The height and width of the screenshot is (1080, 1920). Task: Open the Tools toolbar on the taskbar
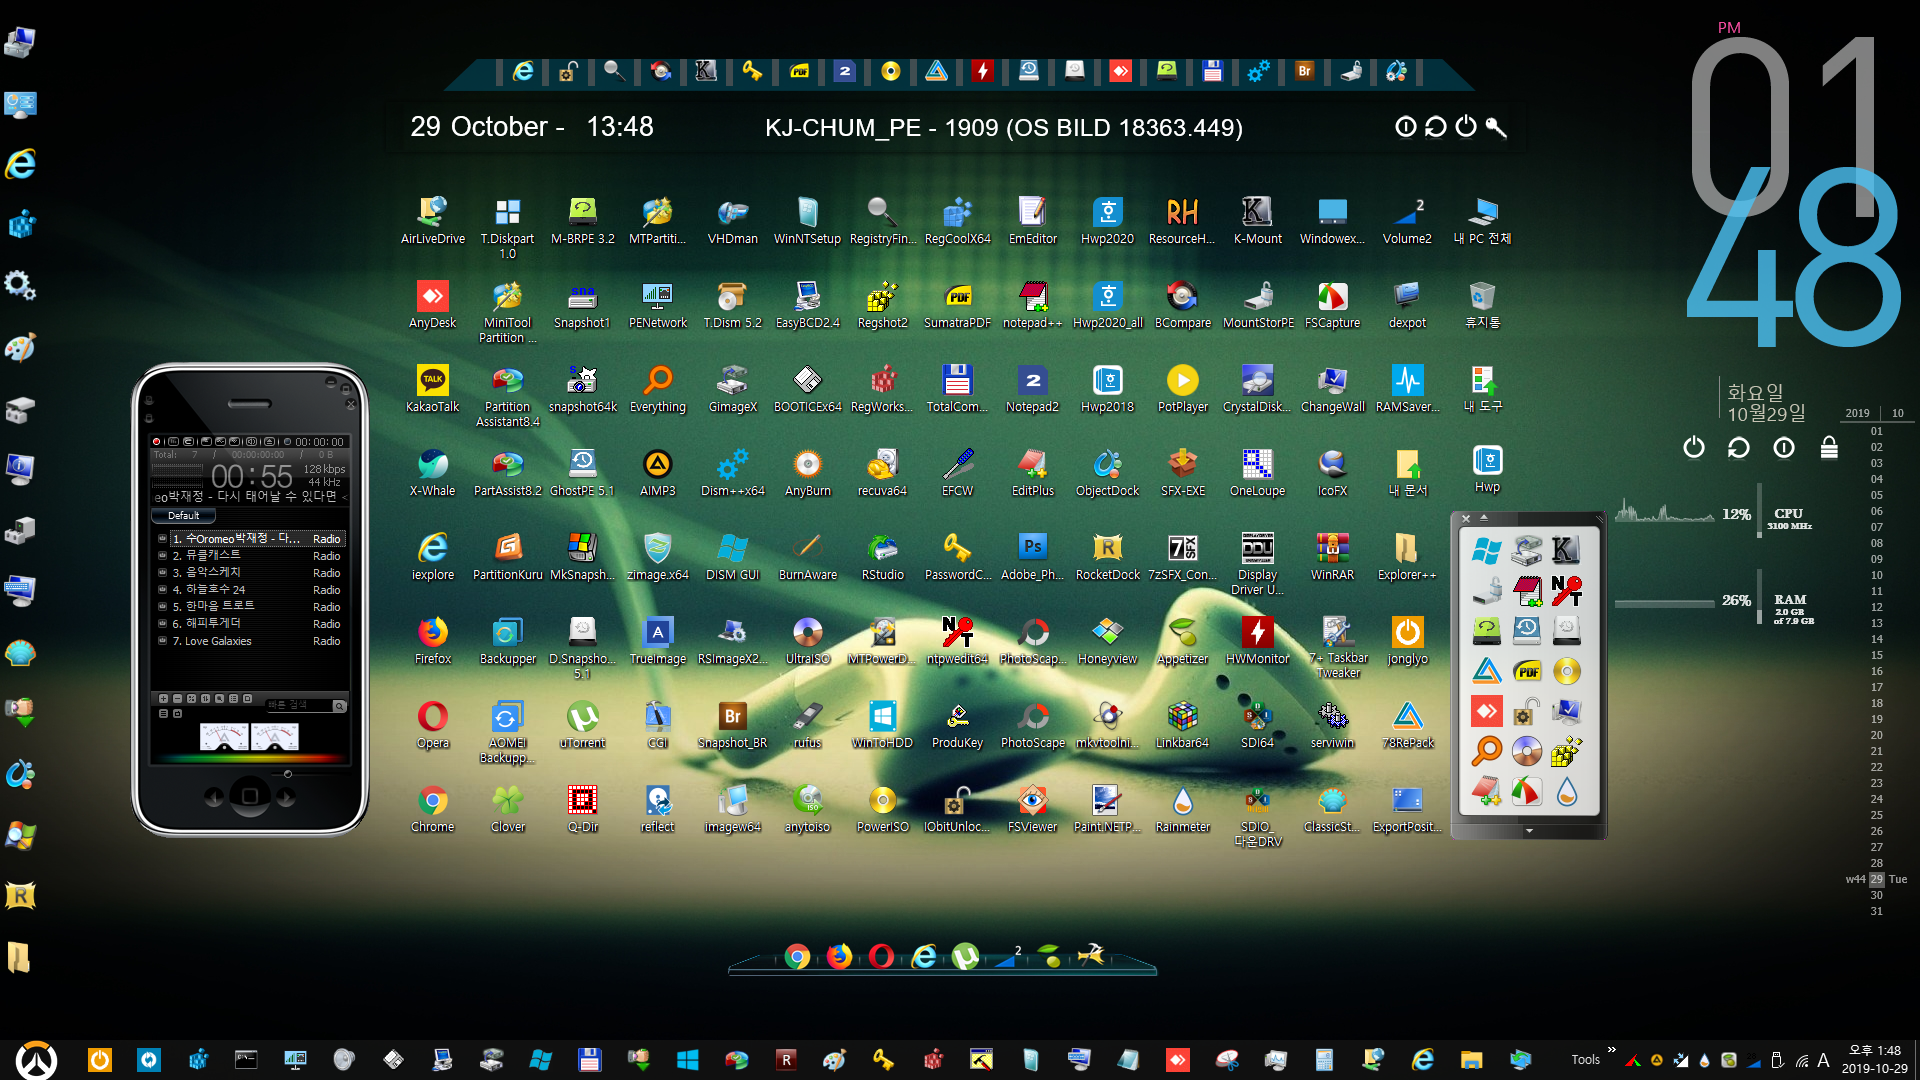point(1585,1060)
